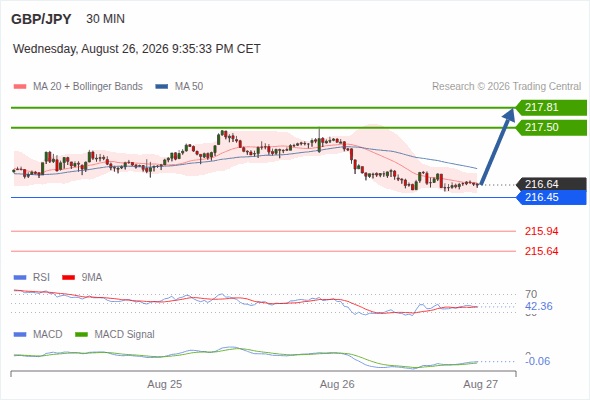This screenshot has width=590, height=400.
Task: Click the Aug 26 date marker
Action: coord(337,384)
